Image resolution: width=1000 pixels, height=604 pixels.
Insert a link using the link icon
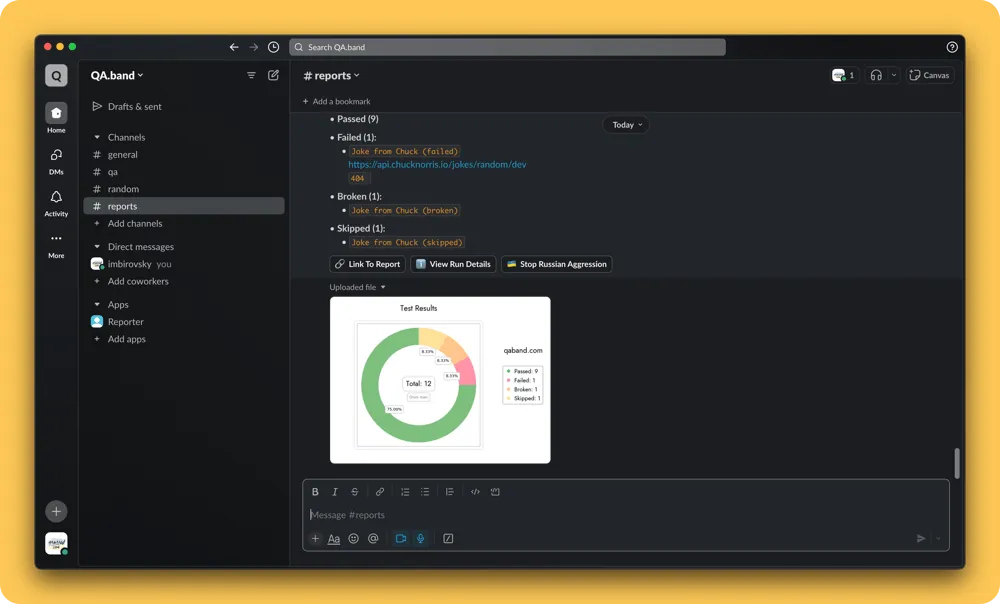click(380, 492)
